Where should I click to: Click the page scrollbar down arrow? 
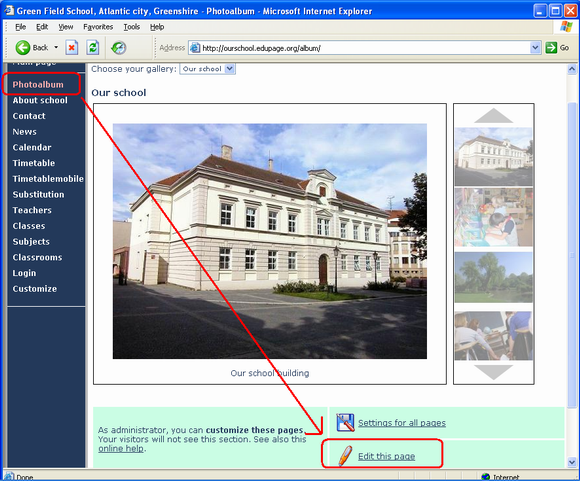point(572,462)
